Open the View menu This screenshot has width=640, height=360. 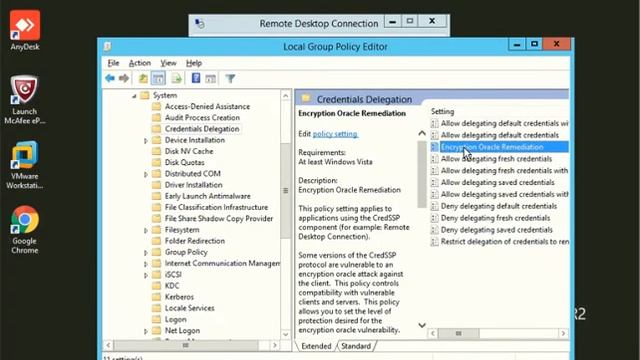(168, 63)
